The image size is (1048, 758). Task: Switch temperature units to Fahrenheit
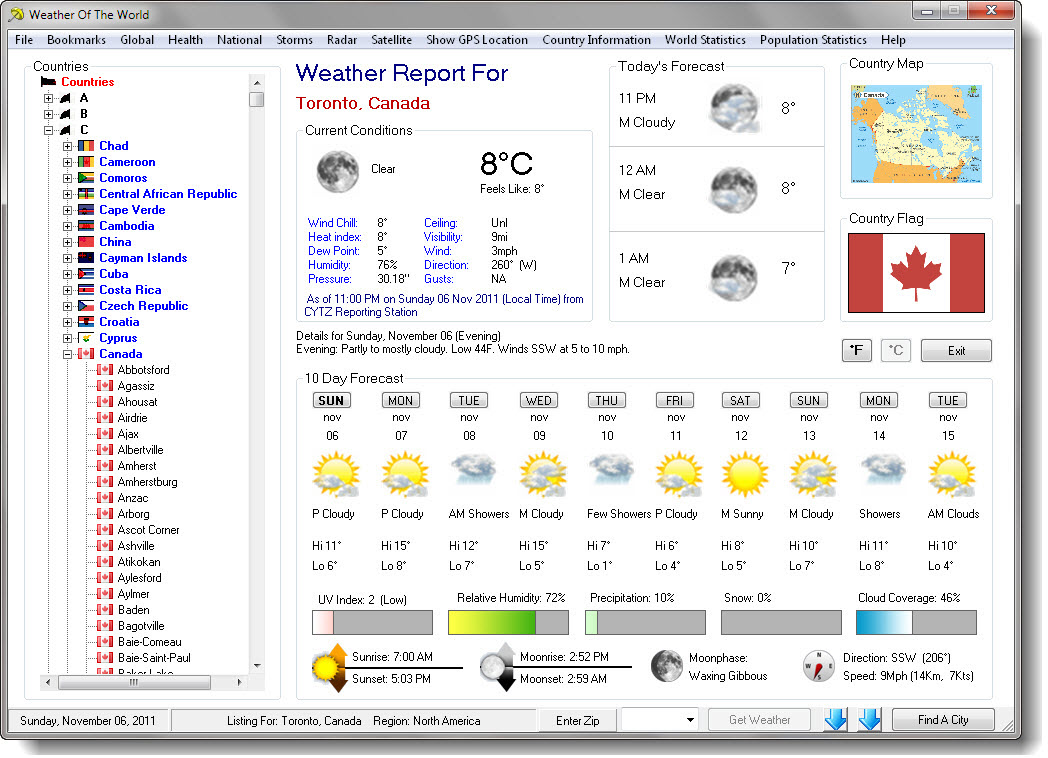point(856,351)
